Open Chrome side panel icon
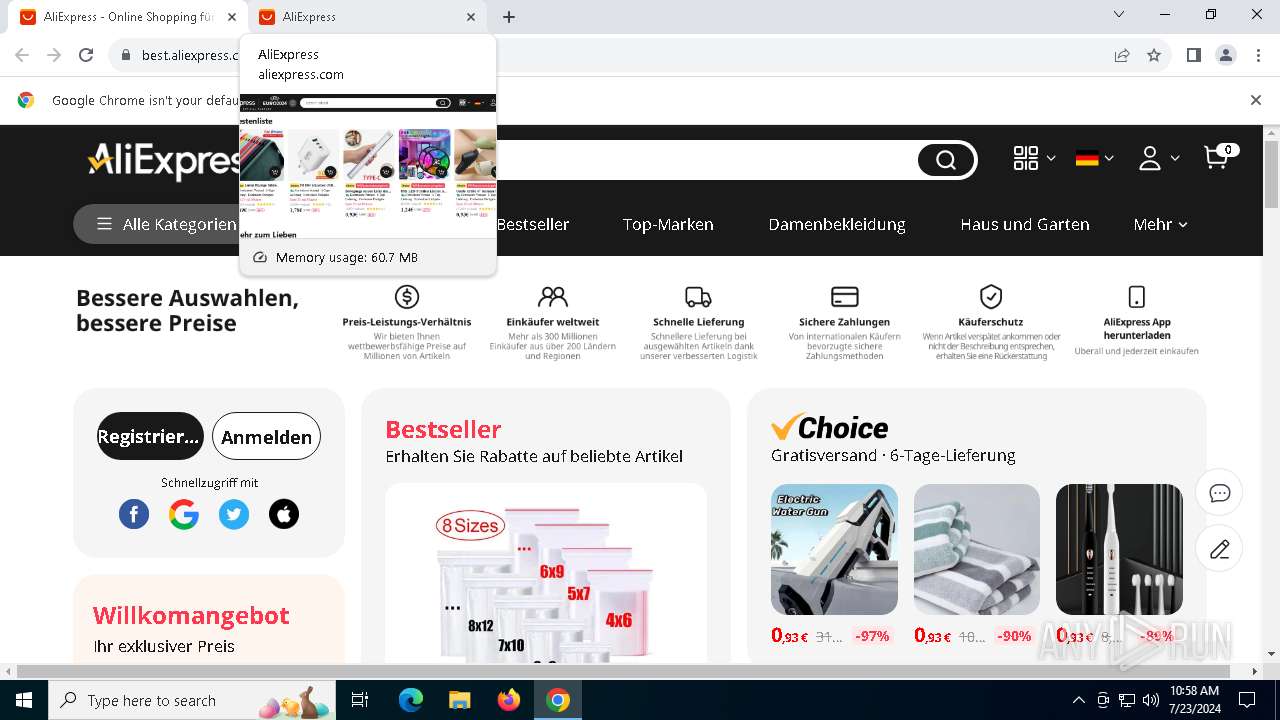Screen dimensions: 1280x720 coord(1193,55)
